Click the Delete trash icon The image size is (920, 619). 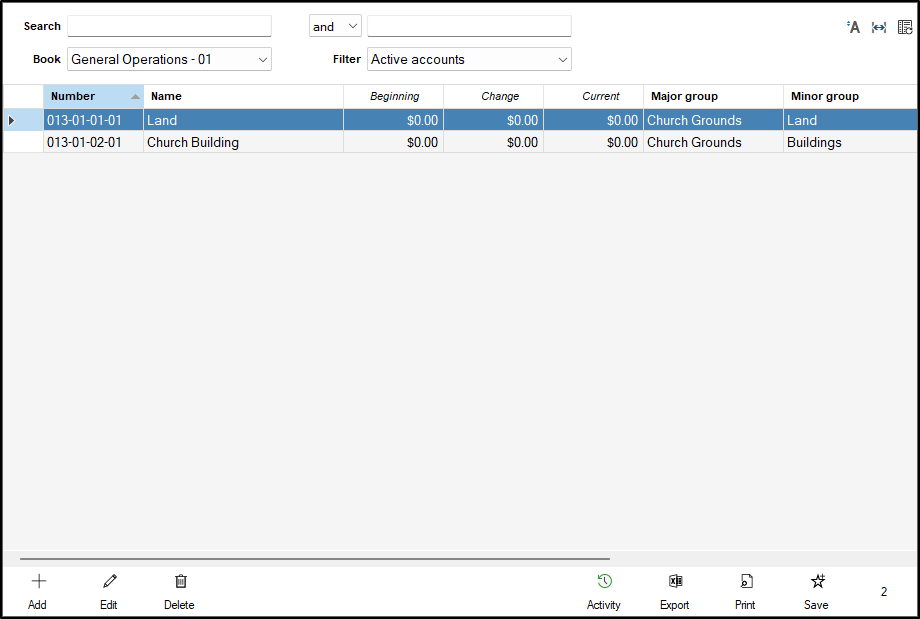click(180, 581)
